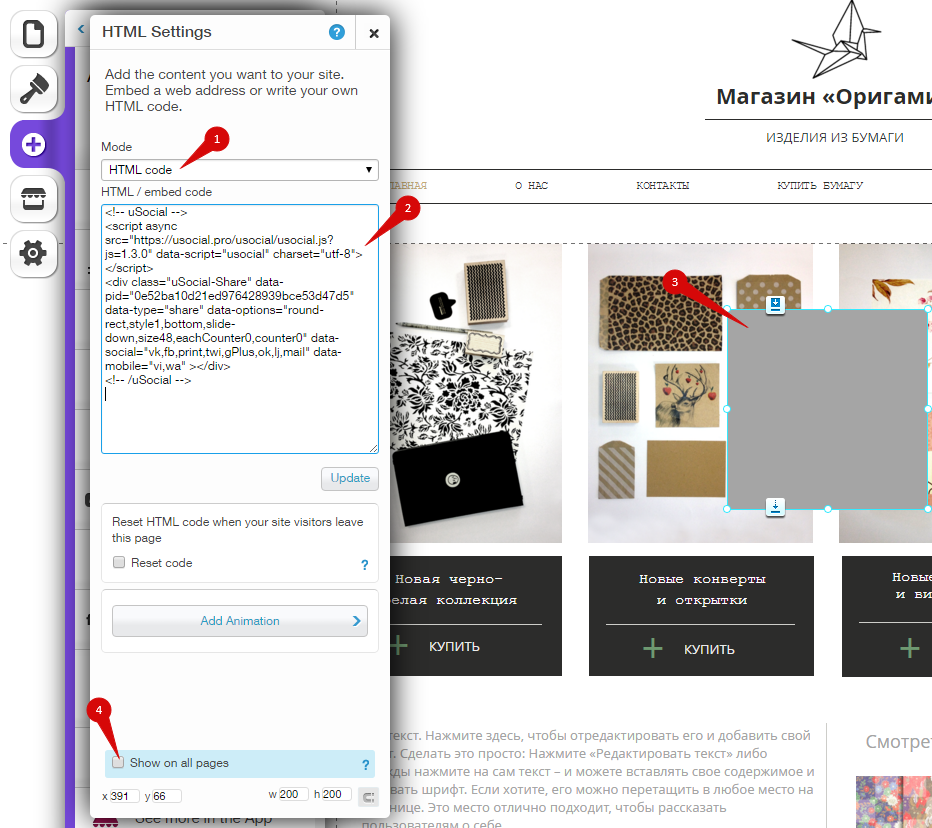Screen dimensions: 932x828
Task: Open the App Market store icon
Action: click(33, 199)
